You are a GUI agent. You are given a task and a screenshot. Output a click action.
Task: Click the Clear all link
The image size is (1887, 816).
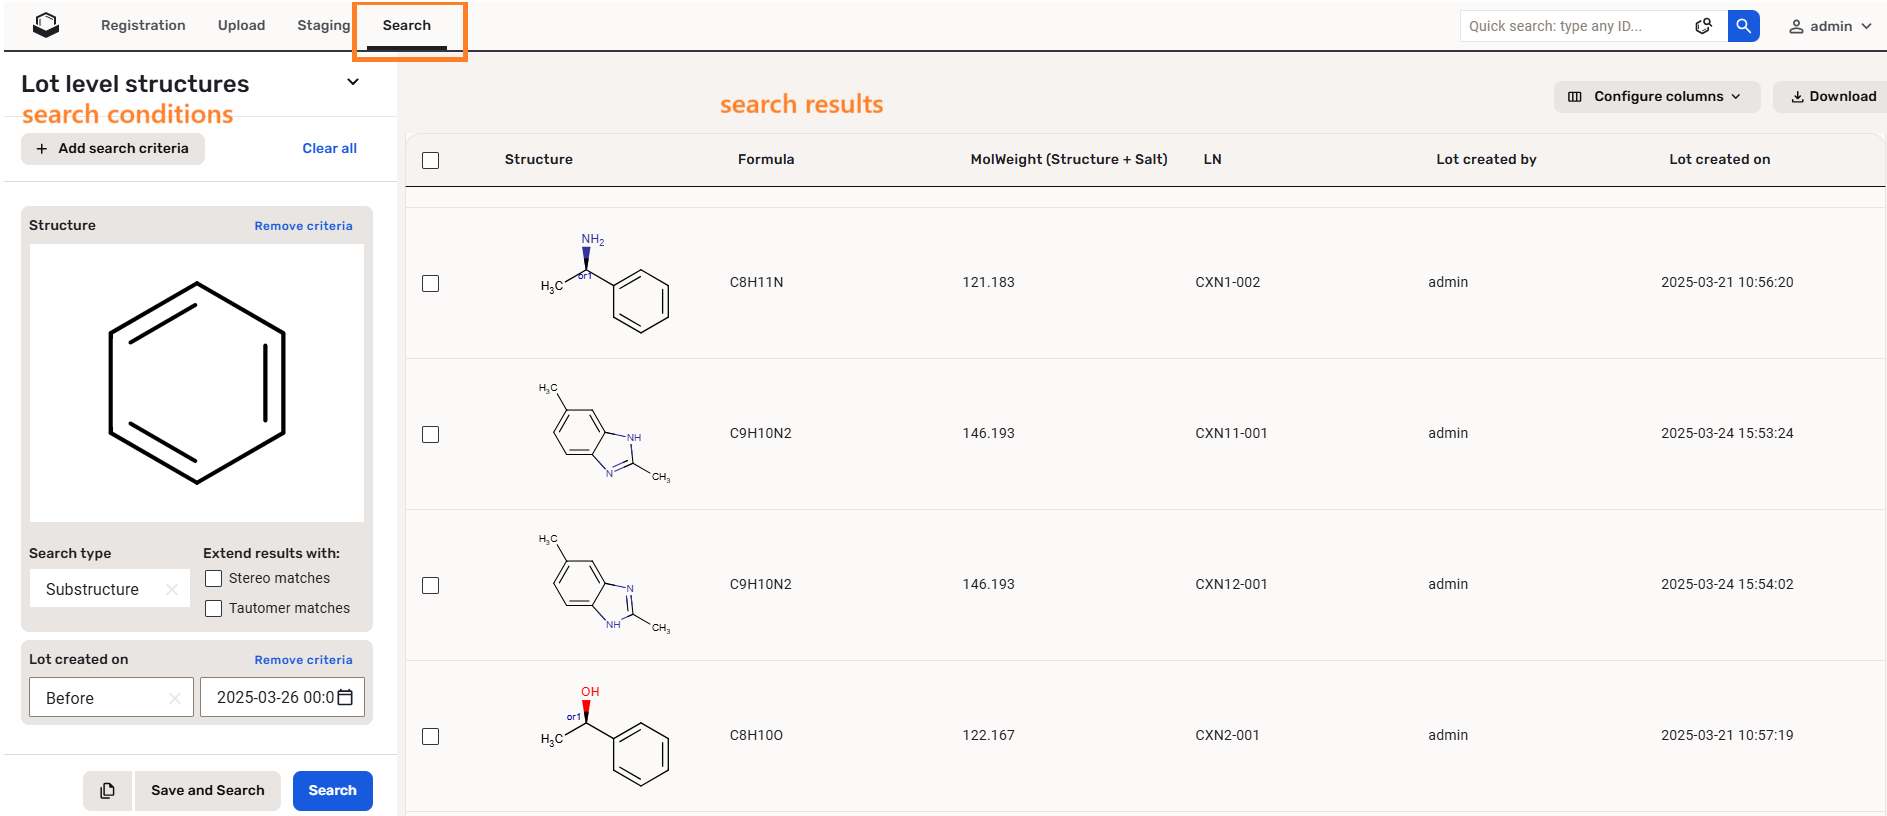329,149
